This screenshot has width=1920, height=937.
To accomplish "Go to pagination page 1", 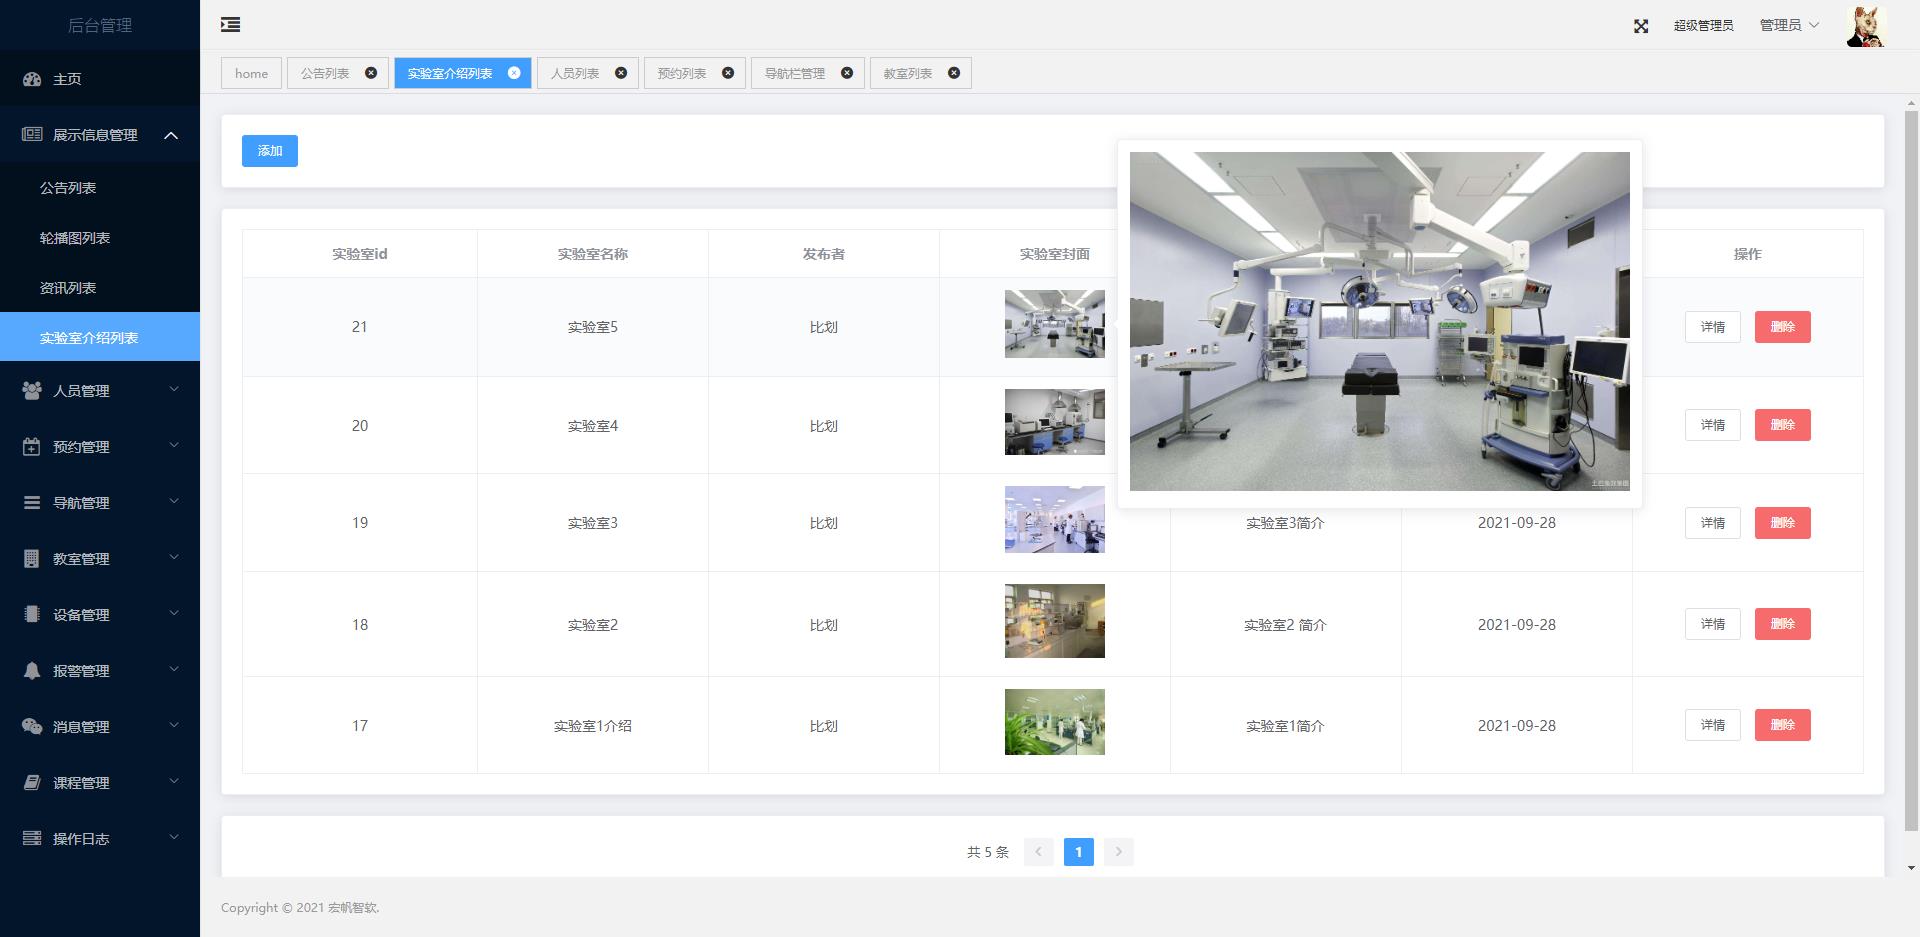I will (x=1078, y=852).
